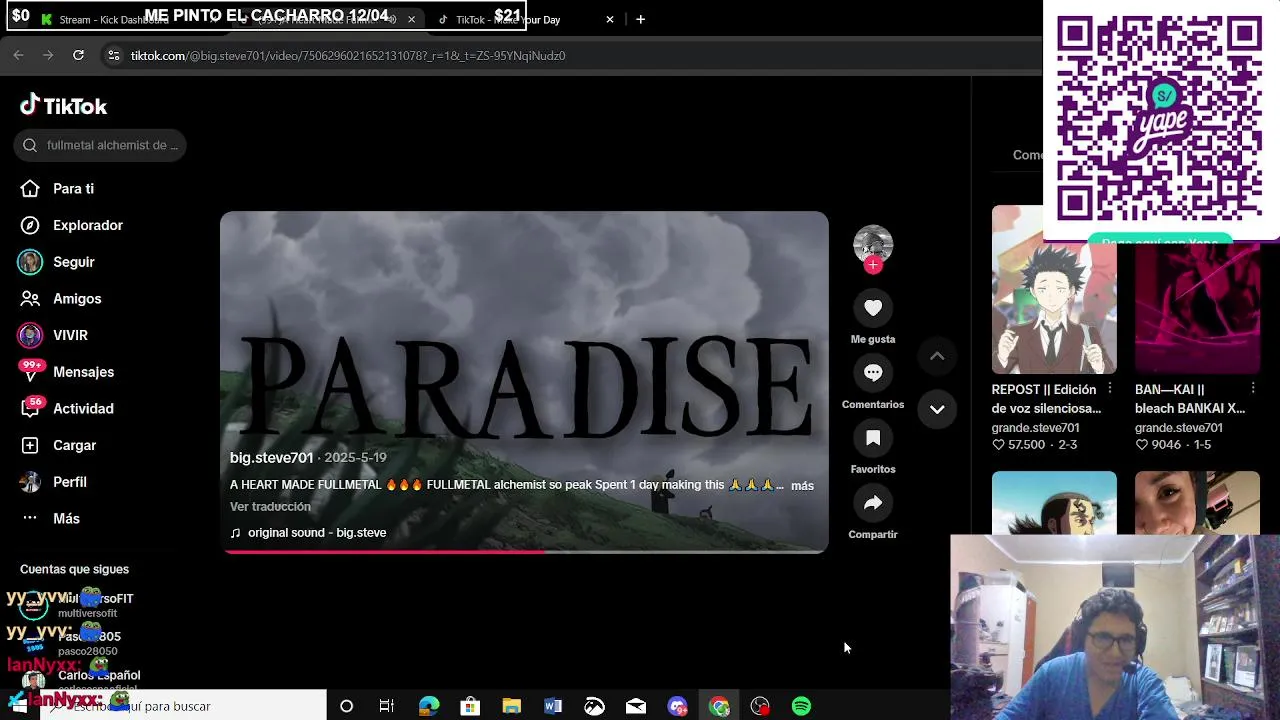Open Mensajes inbox

[67, 372]
